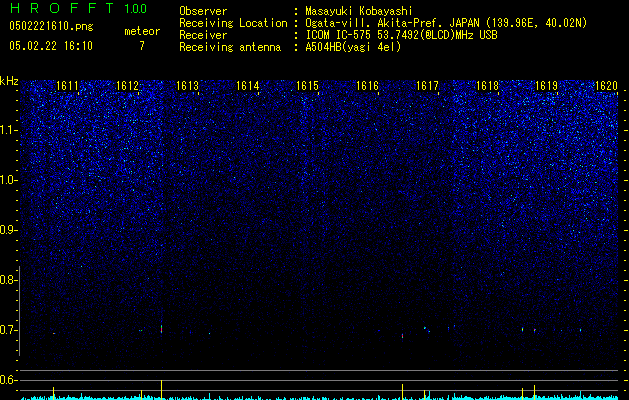Click the 1619 time marker
Viewport: 629px width, 400px height.
click(x=547, y=86)
